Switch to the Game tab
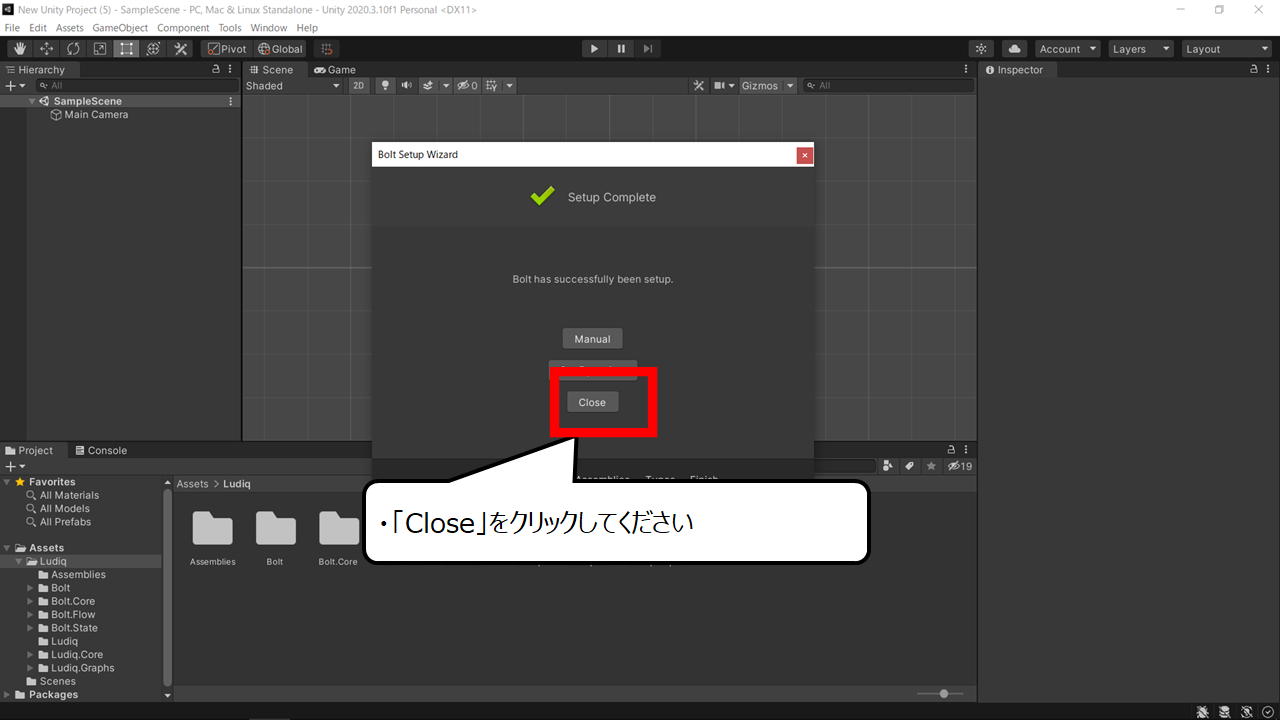 pyautogui.click(x=334, y=70)
